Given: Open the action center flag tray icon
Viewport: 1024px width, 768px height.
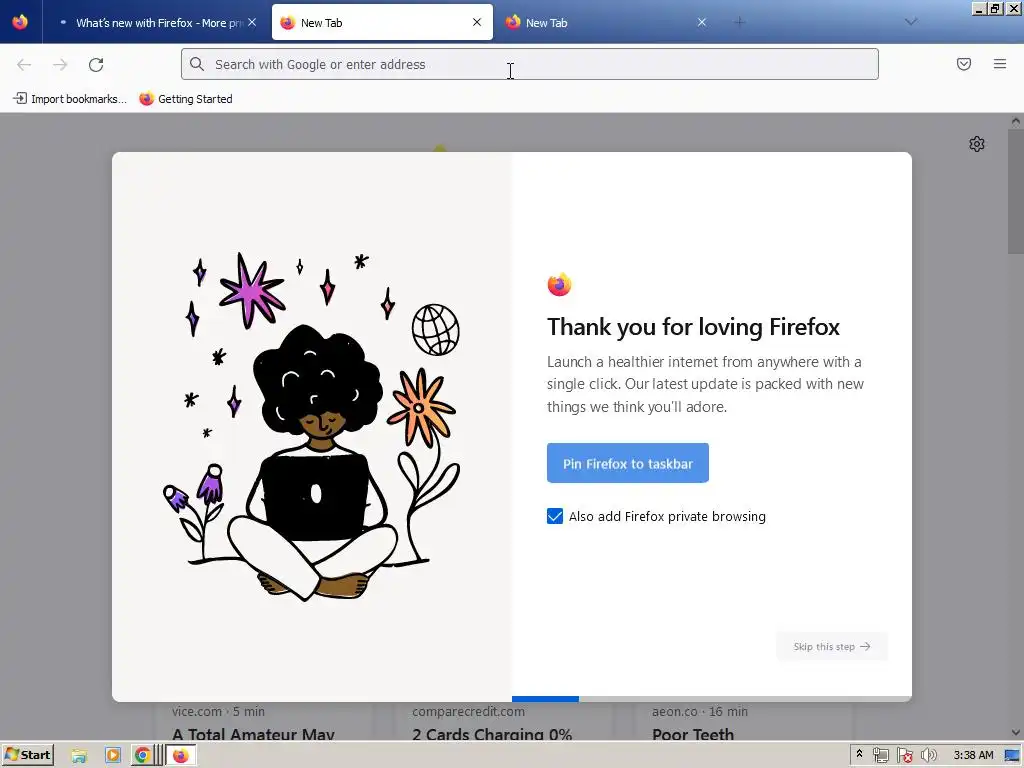Looking at the screenshot, I should 904,756.
